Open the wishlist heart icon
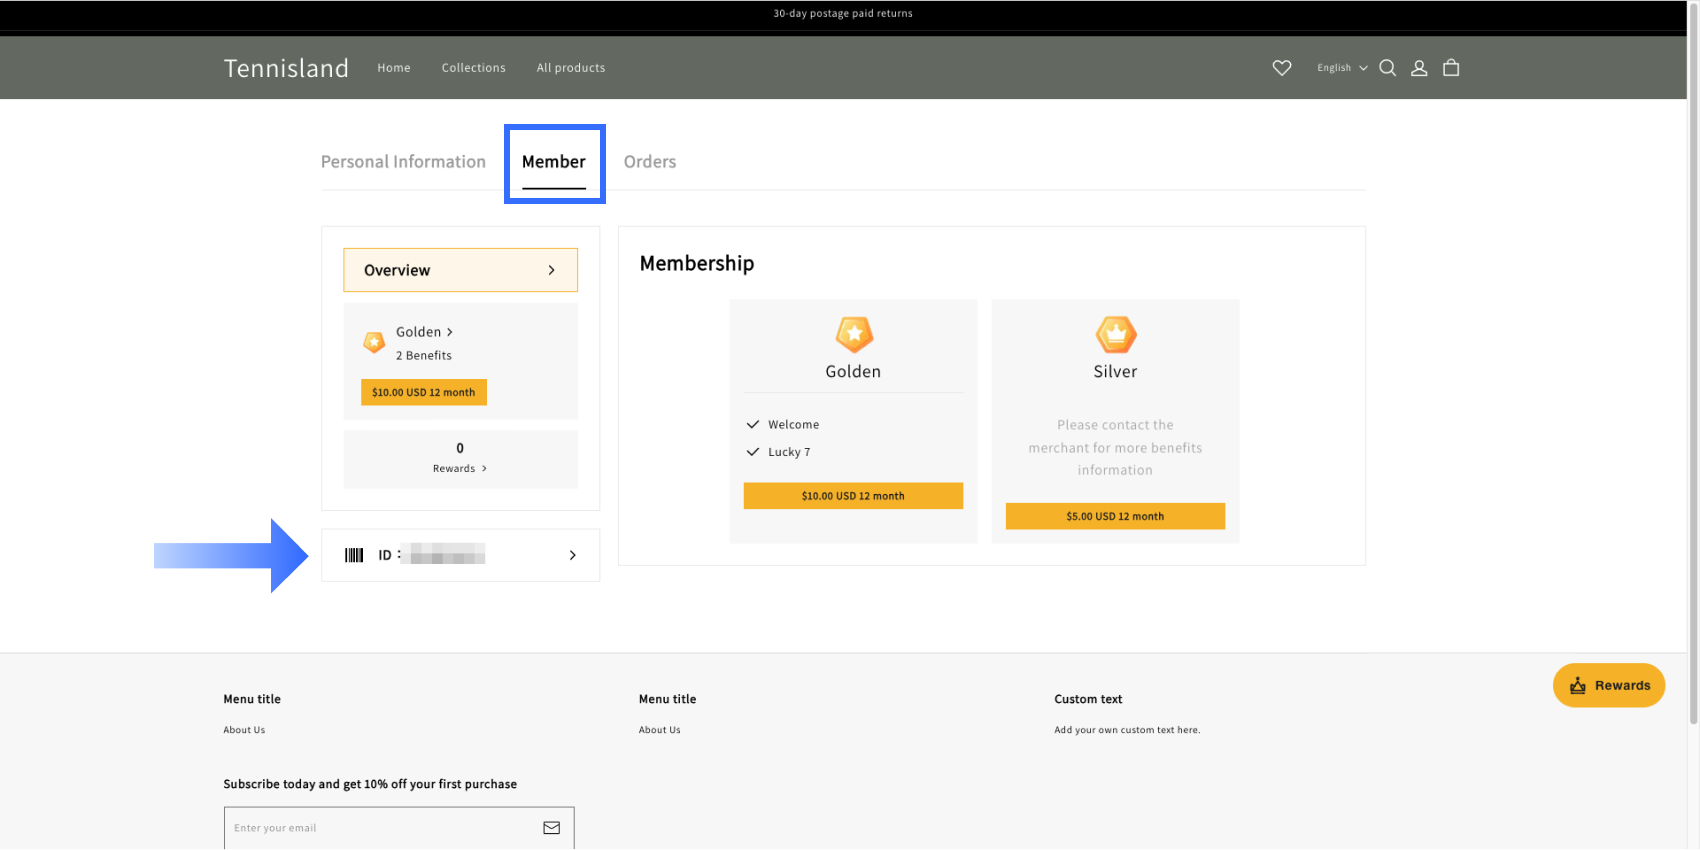Viewport: 1700px width, 850px height. [1281, 68]
